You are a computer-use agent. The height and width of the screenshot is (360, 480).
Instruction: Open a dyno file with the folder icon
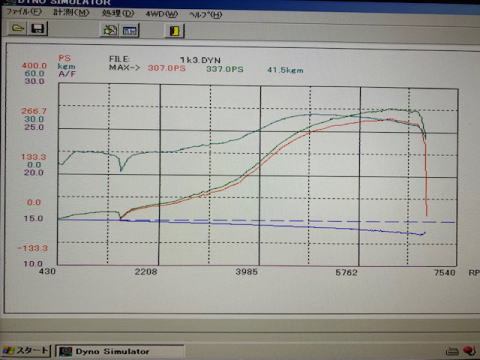(x=17, y=29)
